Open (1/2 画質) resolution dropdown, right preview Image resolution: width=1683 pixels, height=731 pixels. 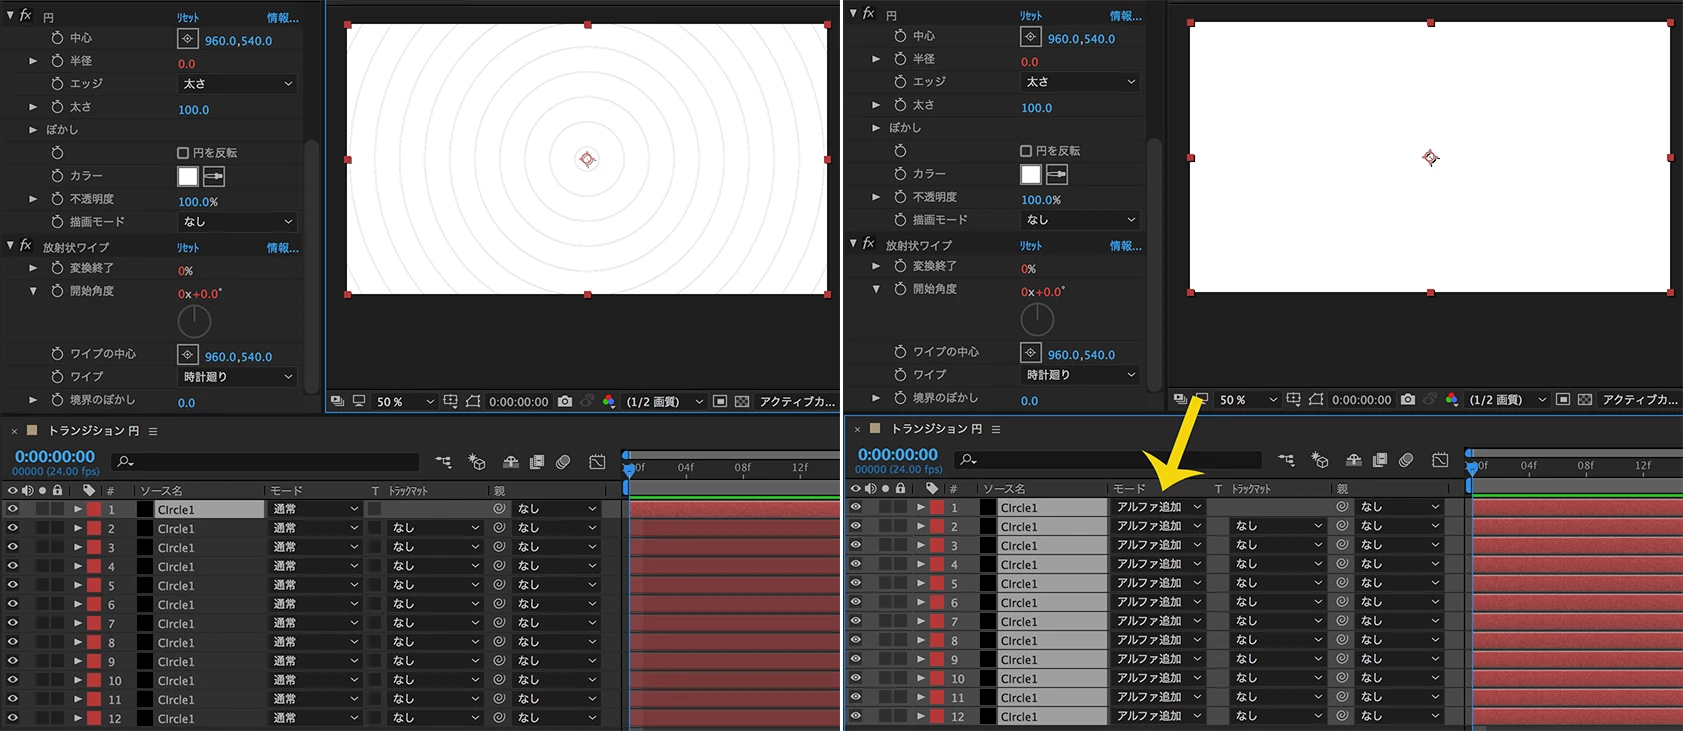tap(1508, 400)
